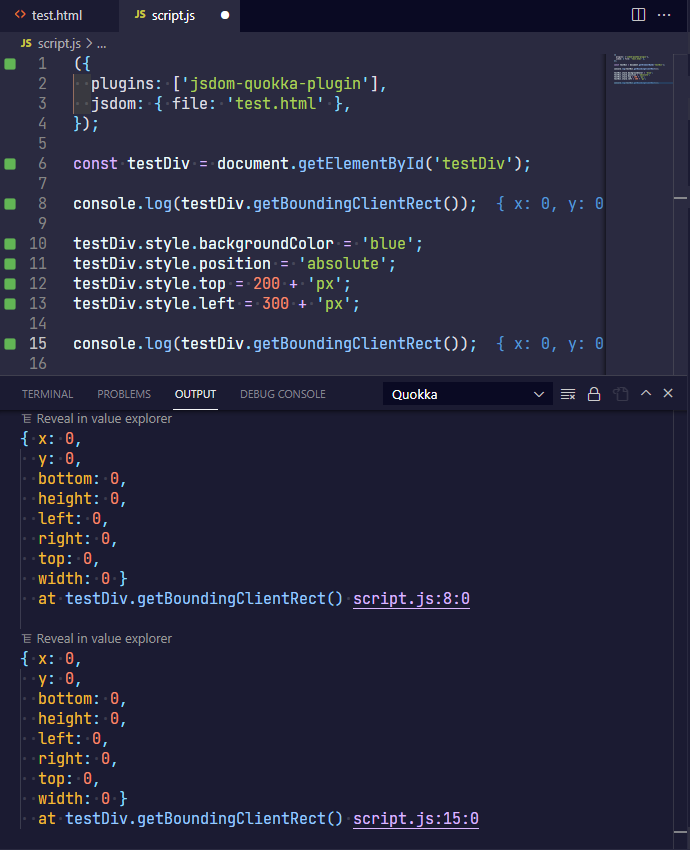Click the unsaved changes dot on script.js tab

point(225,16)
